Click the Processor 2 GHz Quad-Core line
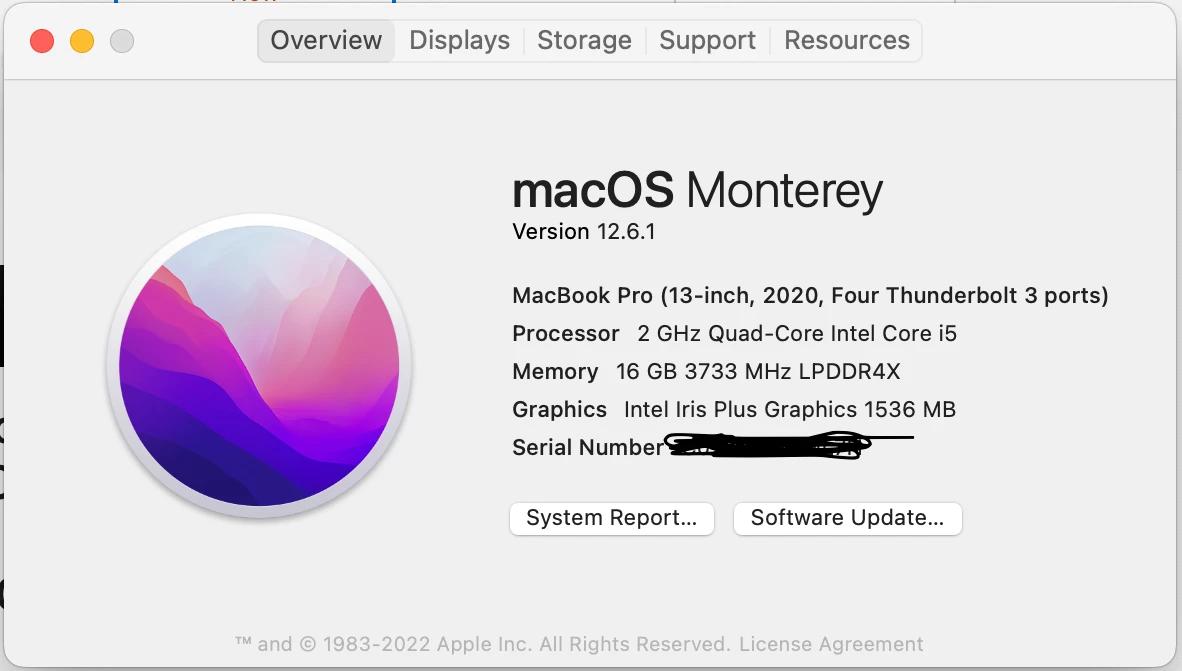1182x671 pixels. click(734, 333)
